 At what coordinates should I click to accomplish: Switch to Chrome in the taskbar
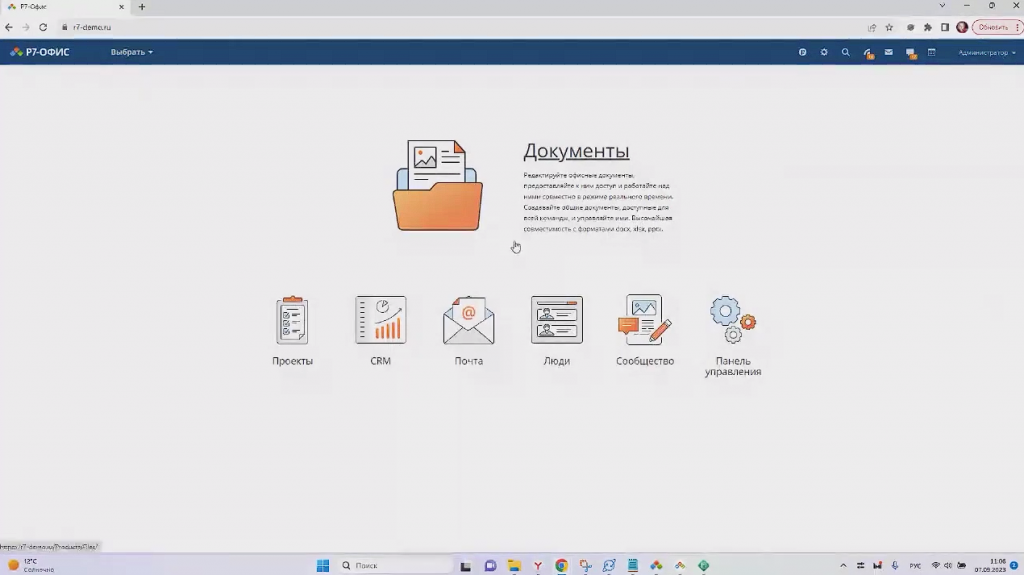click(x=562, y=565)
